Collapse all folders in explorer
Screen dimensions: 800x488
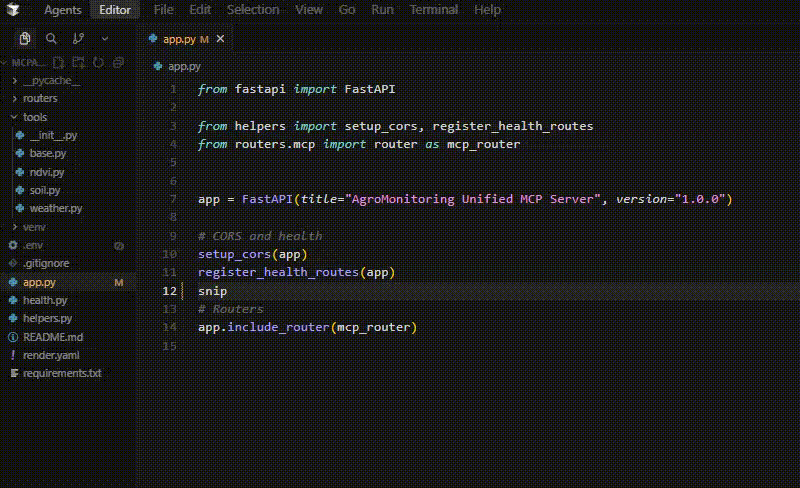coord(118,62)
